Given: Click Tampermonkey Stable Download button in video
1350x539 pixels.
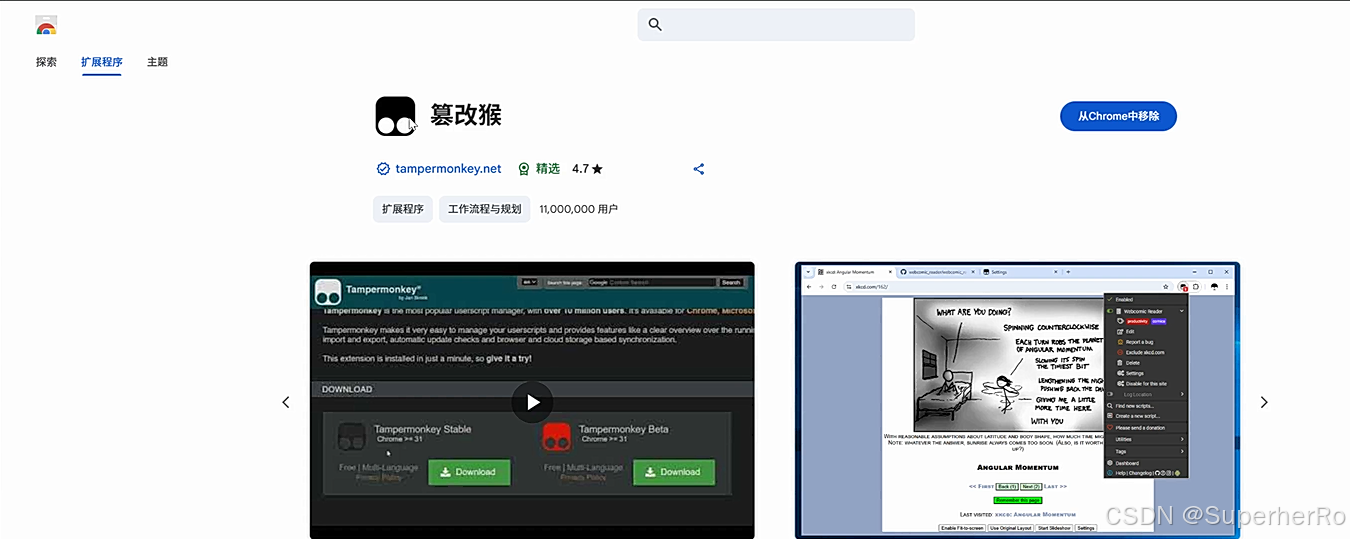Looking at the screenshot, I should 468,472.
